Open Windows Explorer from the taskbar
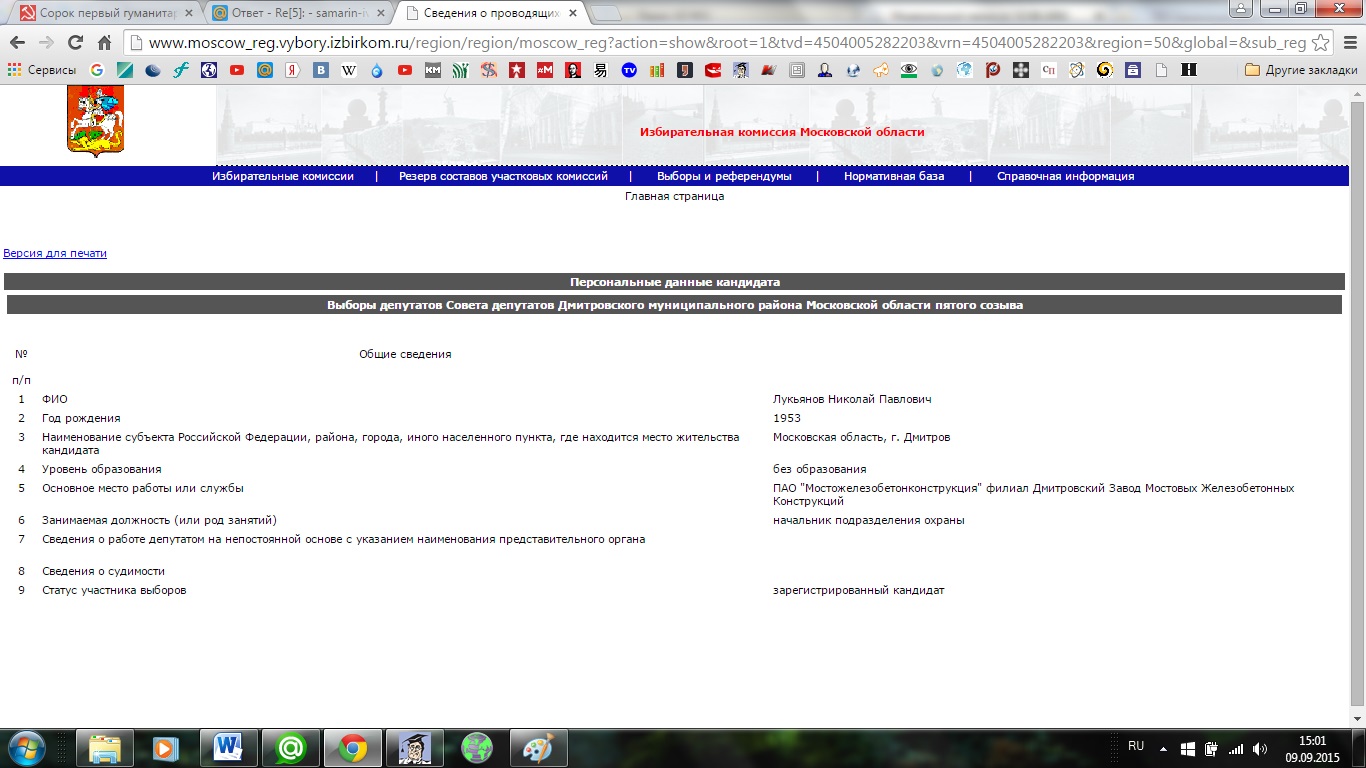Screen dimensions: 1366x768 pyautogui.click(x=104, y=748)
